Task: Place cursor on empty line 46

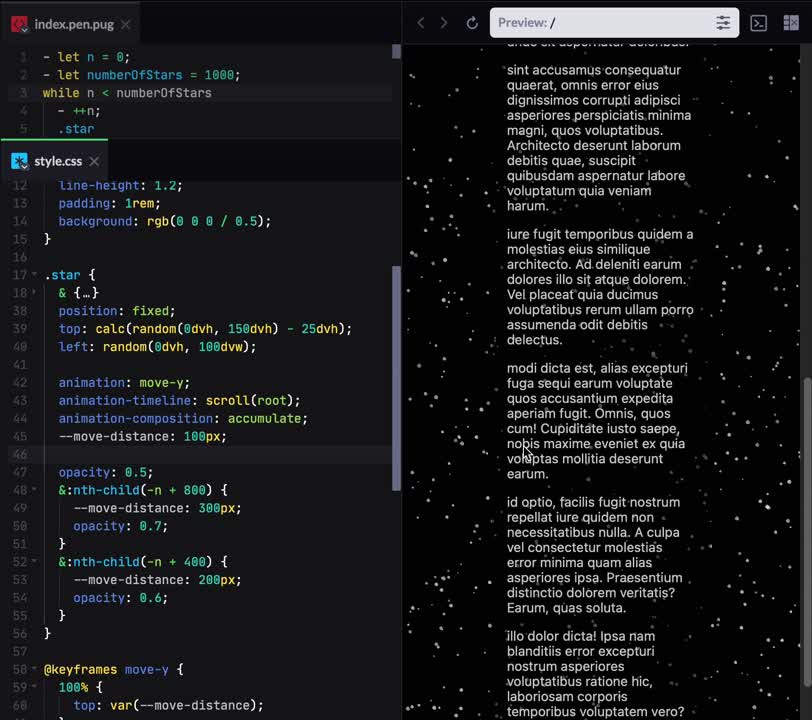Action: [200, 455]
